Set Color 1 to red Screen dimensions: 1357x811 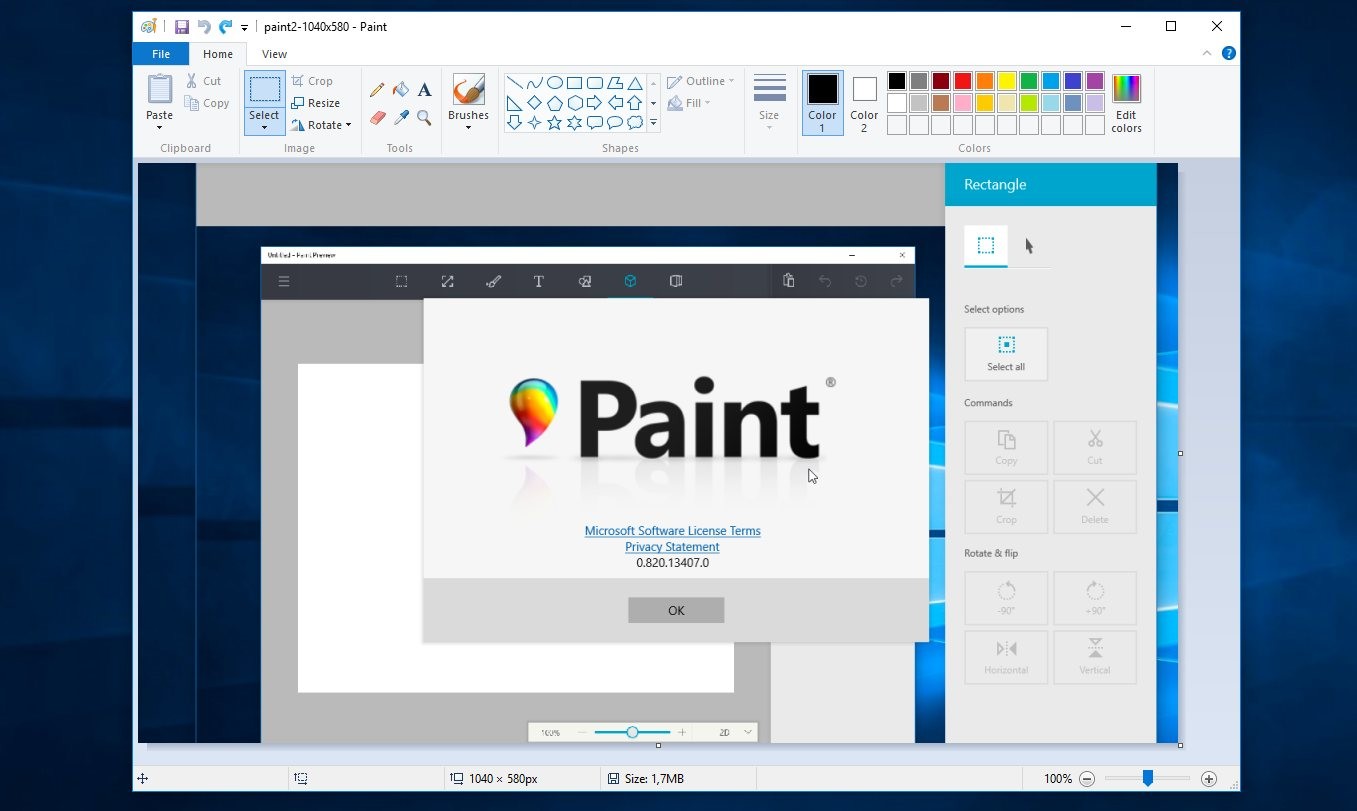point(962,80)
